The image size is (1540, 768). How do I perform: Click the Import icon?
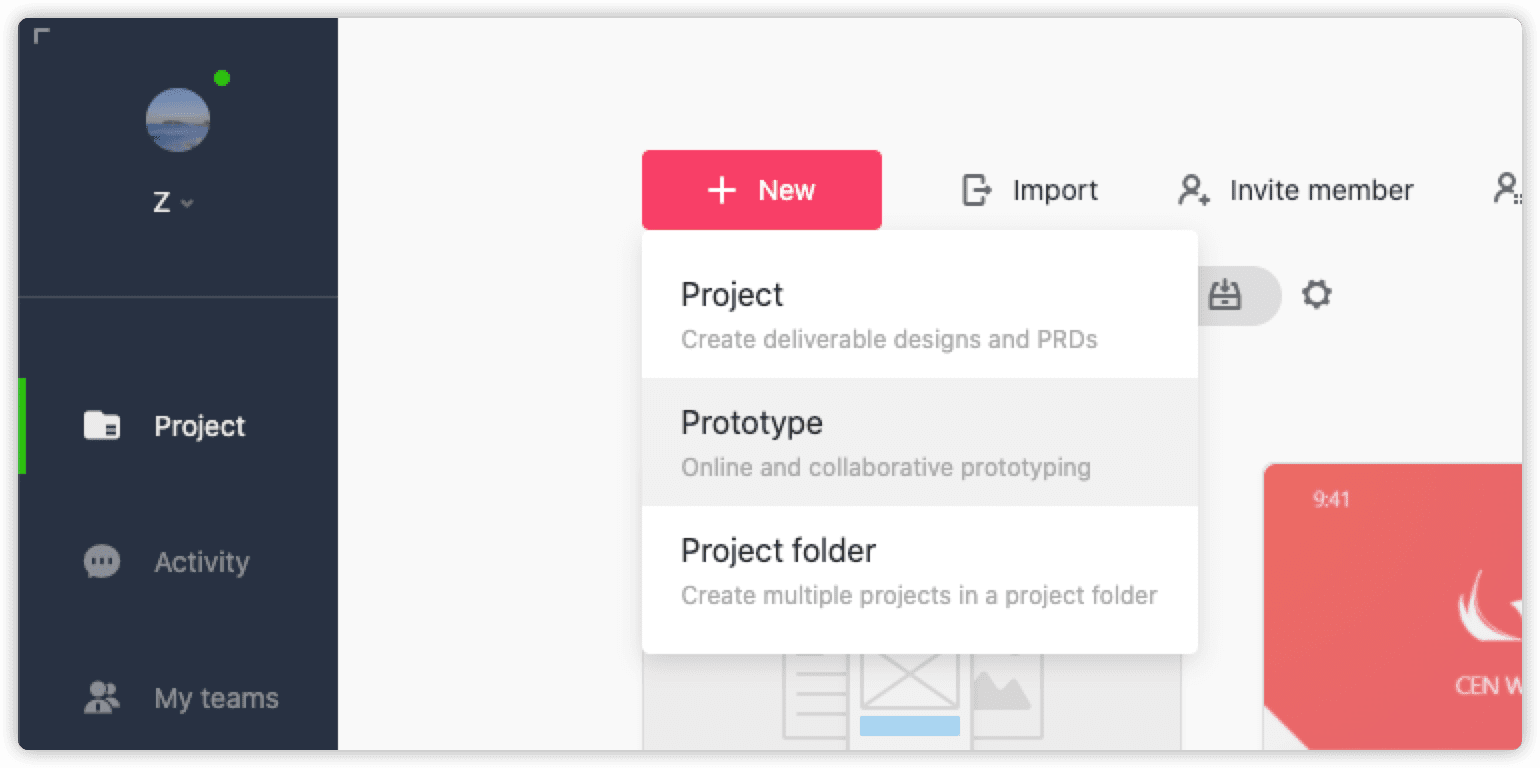click(x=977, y=190)
